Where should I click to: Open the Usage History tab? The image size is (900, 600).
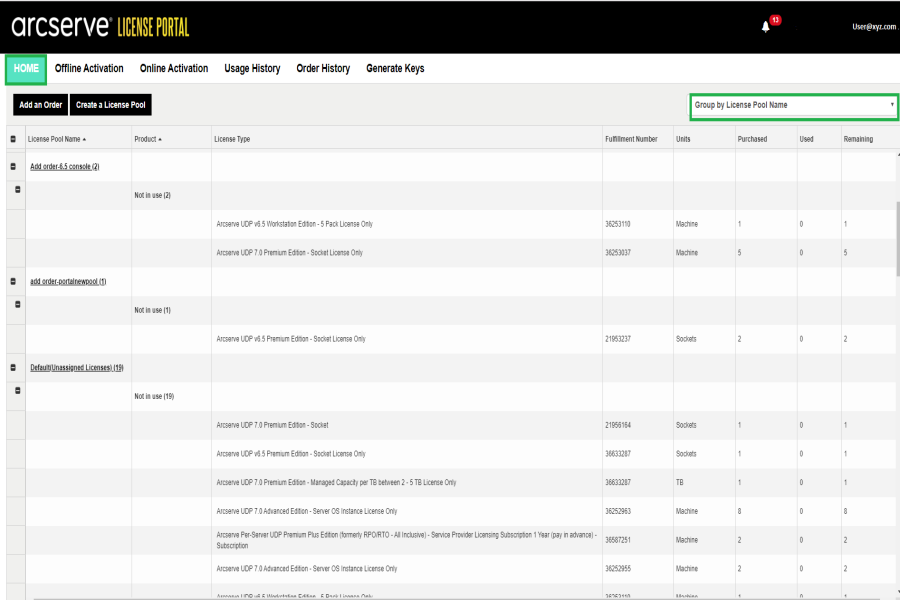[x=252, y=69]
